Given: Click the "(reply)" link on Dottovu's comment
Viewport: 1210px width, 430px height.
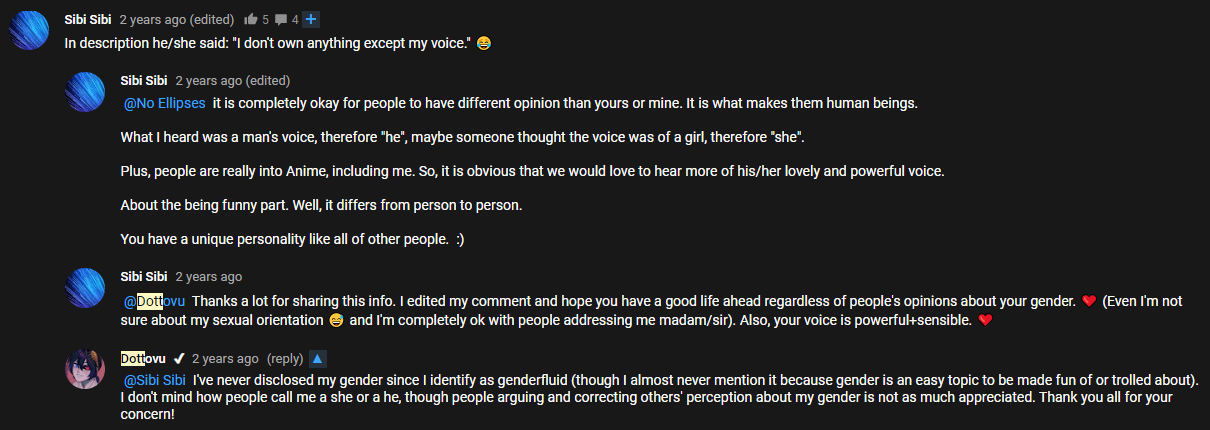Looking at the screenshot, I should (x=284, y=358).
